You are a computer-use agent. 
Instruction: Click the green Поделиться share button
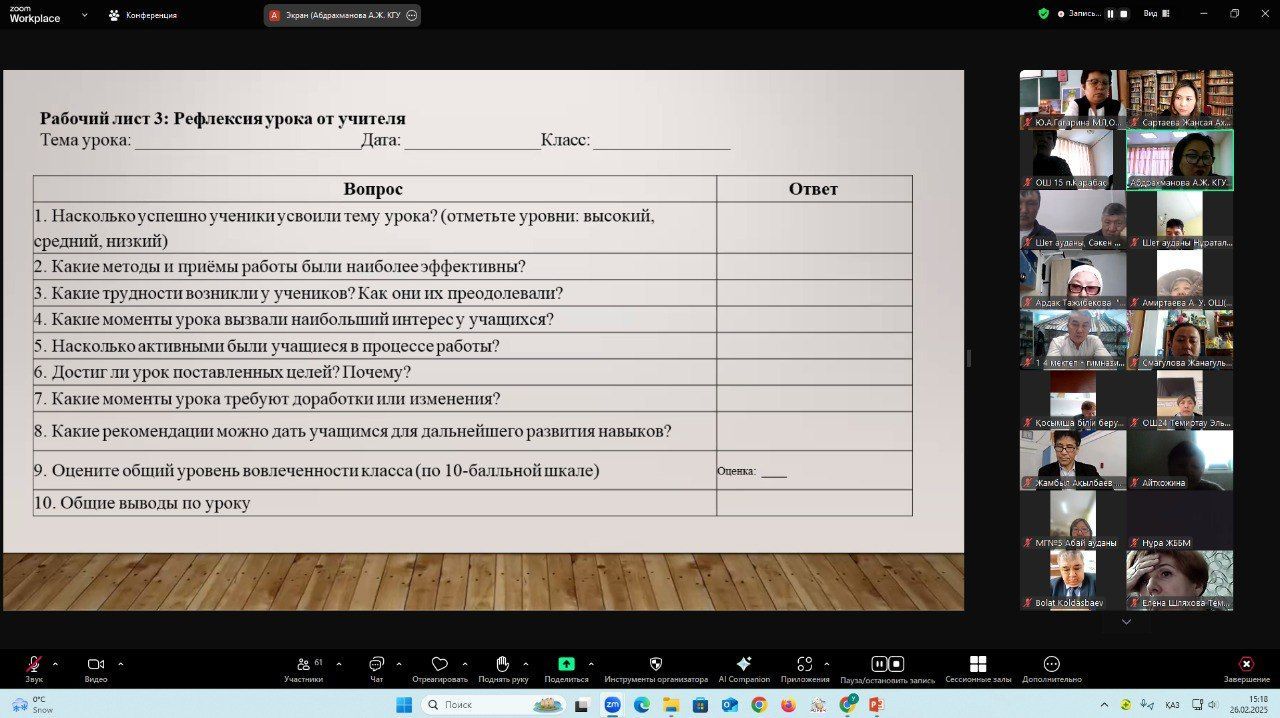[566, 666]
